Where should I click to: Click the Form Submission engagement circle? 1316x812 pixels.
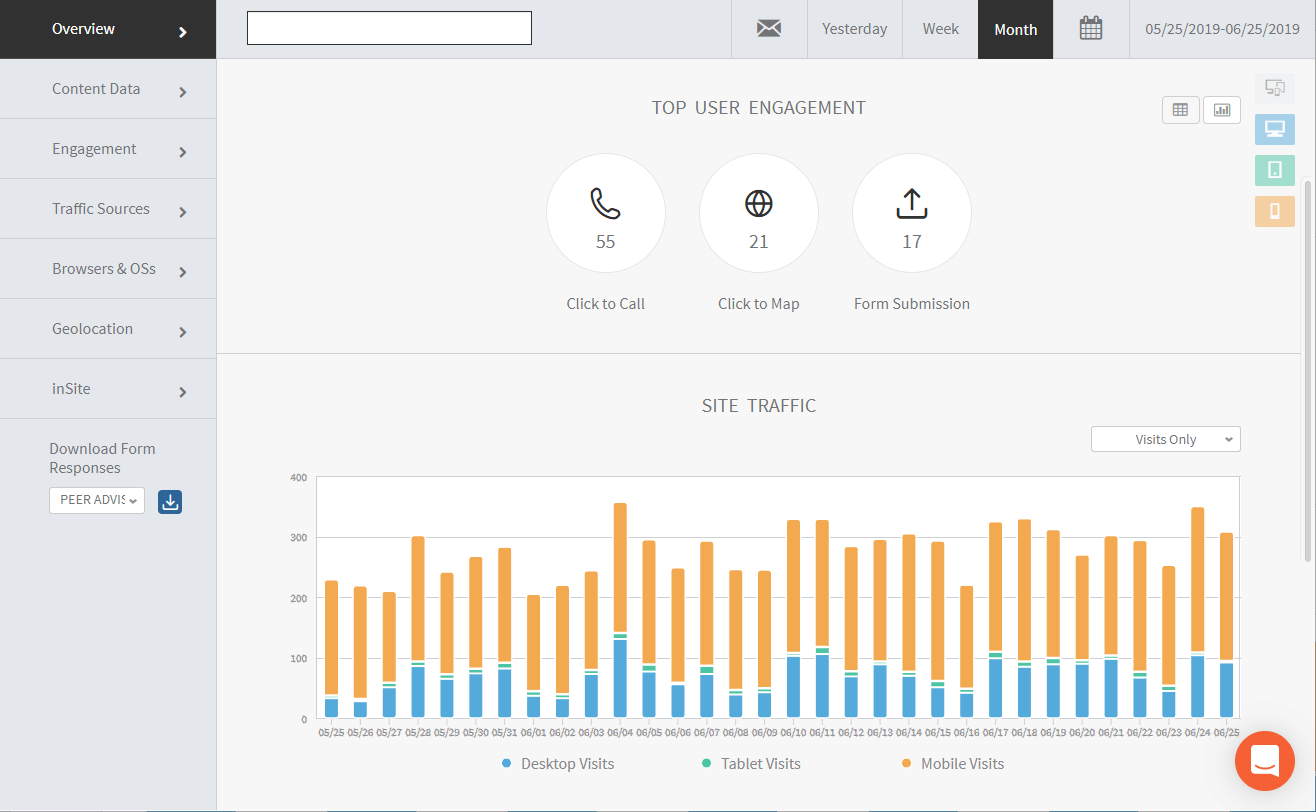click(911, 212)
